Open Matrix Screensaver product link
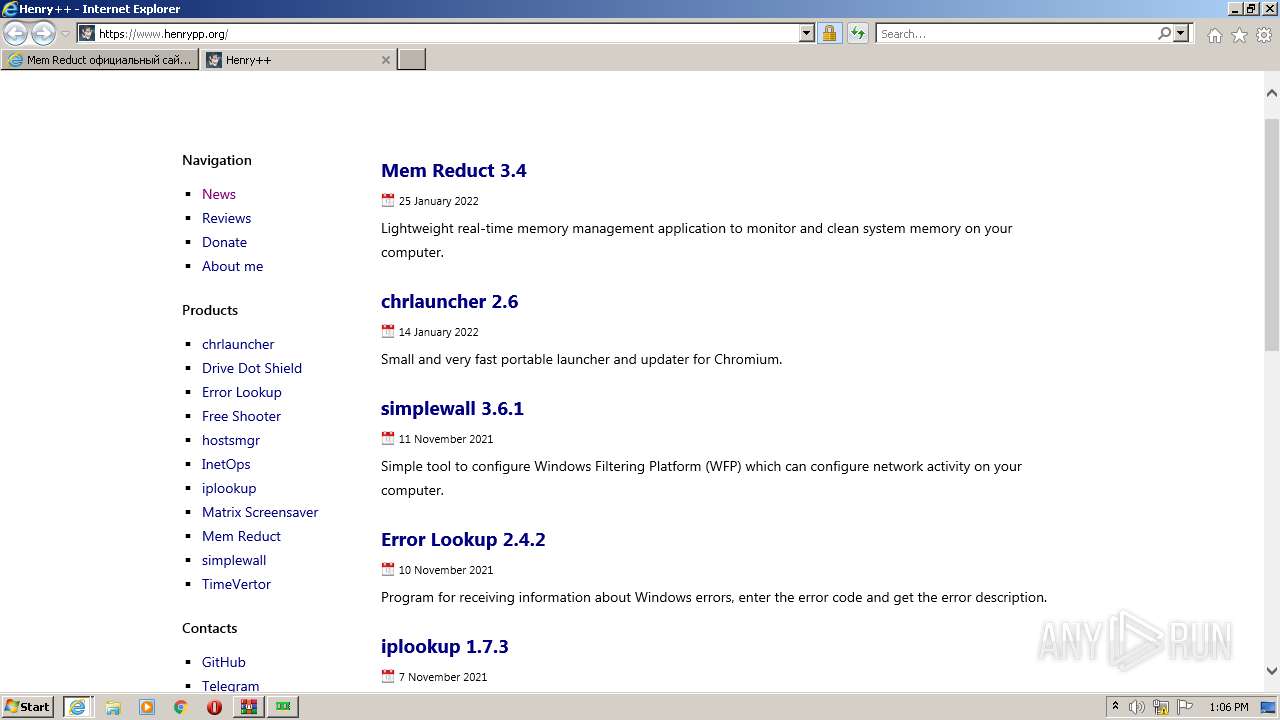Viewport: 1280px width, 720px height. [260, 512]
